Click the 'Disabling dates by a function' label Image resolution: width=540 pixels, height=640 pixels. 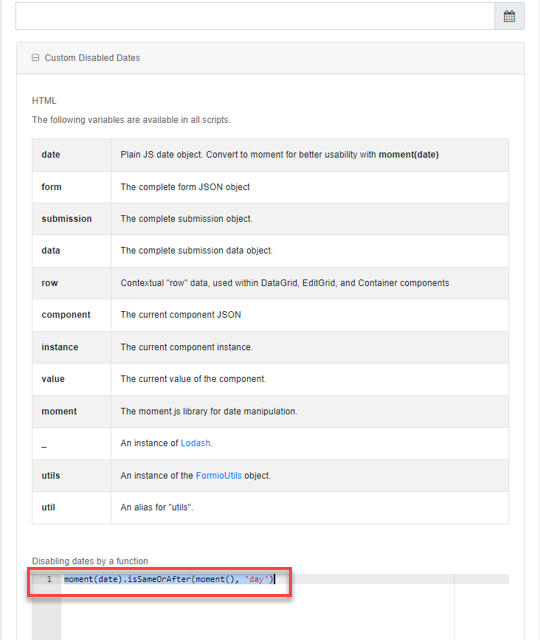pyautogui.click(x=90, y=561)
